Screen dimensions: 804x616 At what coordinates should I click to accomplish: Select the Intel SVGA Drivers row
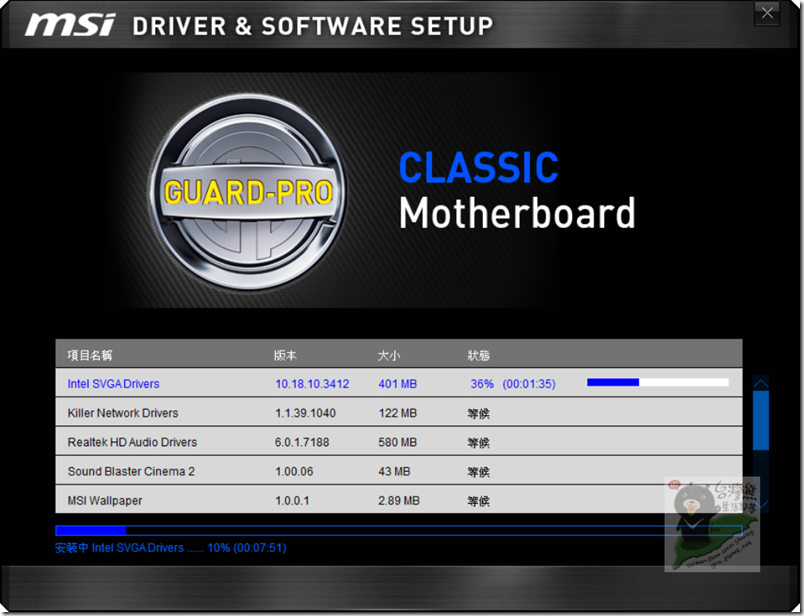(398, 383)
